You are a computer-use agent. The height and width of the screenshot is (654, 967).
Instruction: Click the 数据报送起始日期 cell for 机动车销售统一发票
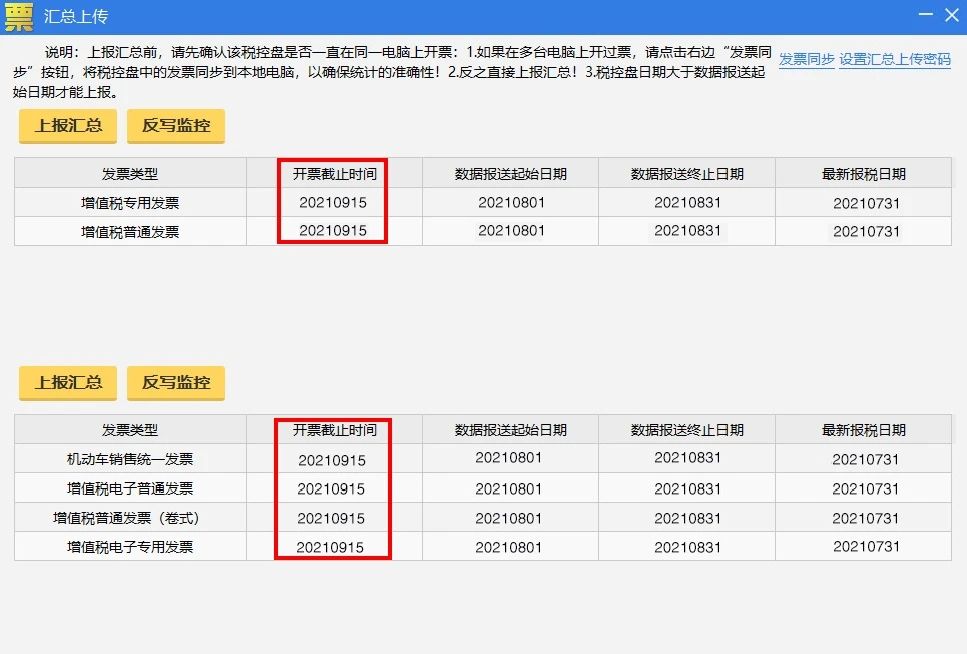click(509, 459)
